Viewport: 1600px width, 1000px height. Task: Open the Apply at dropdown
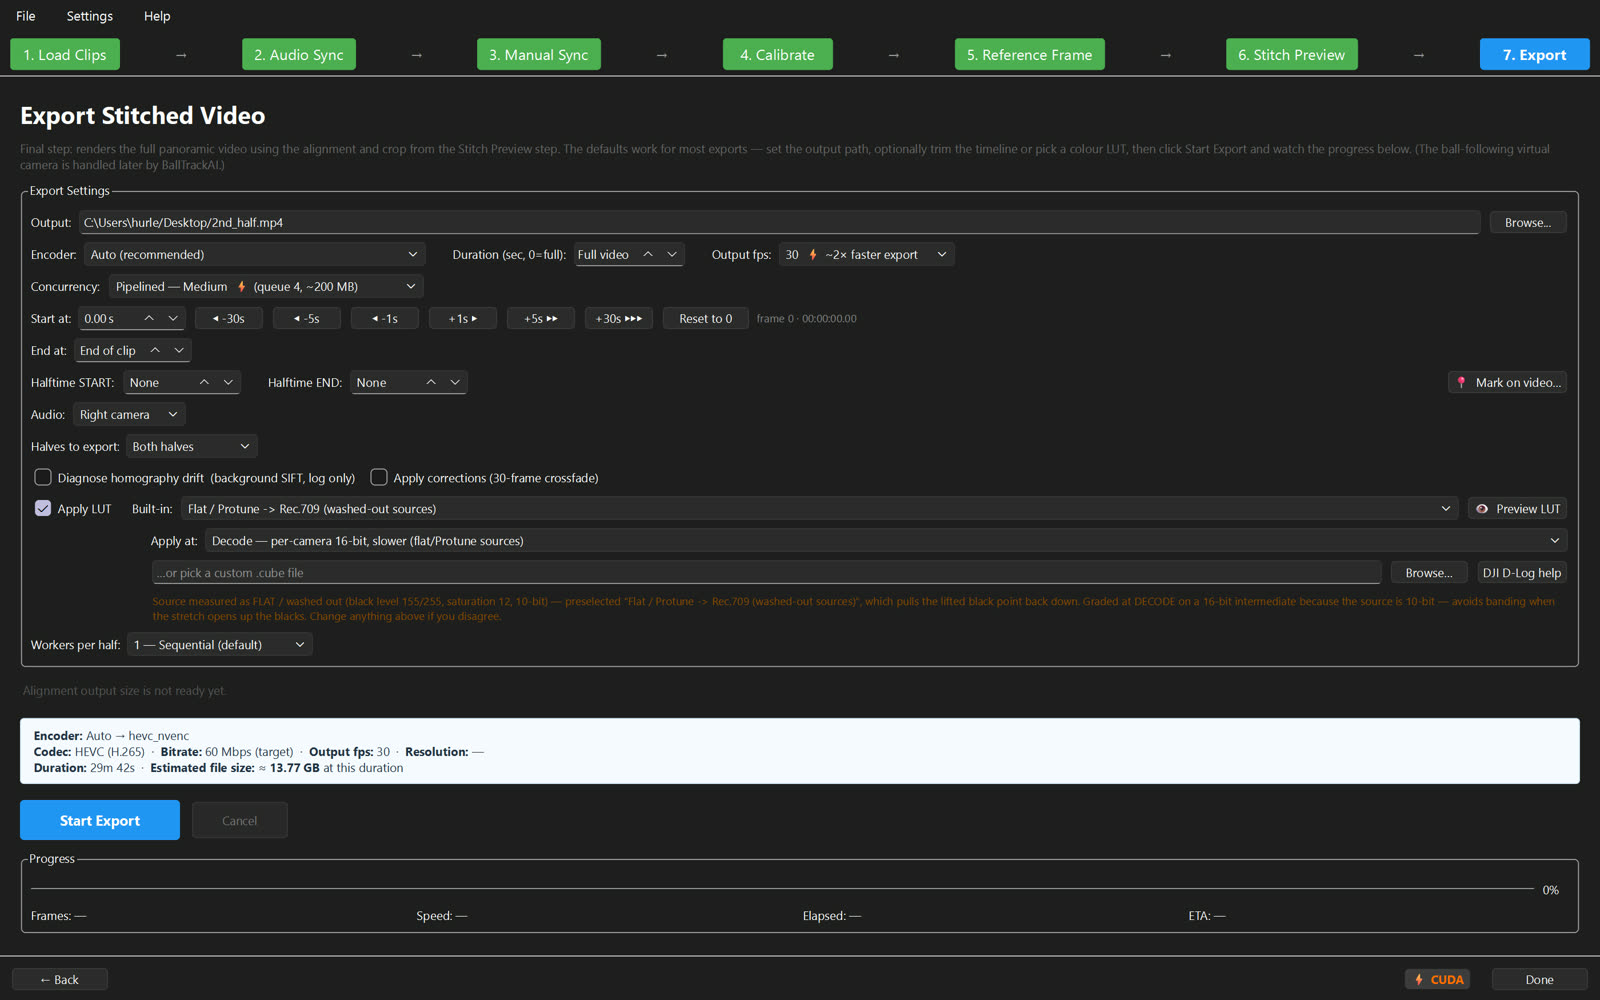coord(886,540)
